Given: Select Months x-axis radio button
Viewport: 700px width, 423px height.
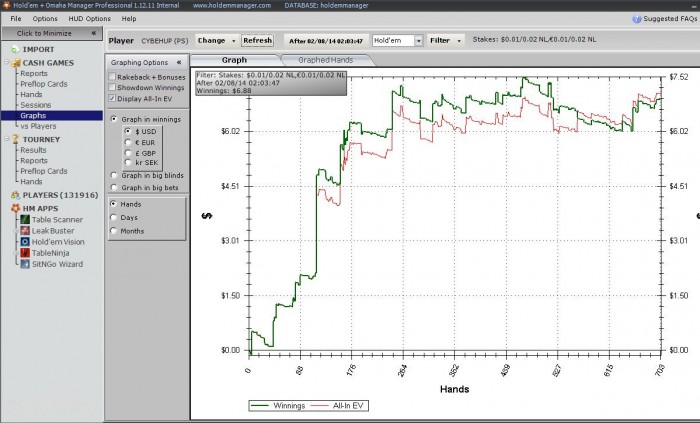Looking at the screenshot, I should click(113, 231).
